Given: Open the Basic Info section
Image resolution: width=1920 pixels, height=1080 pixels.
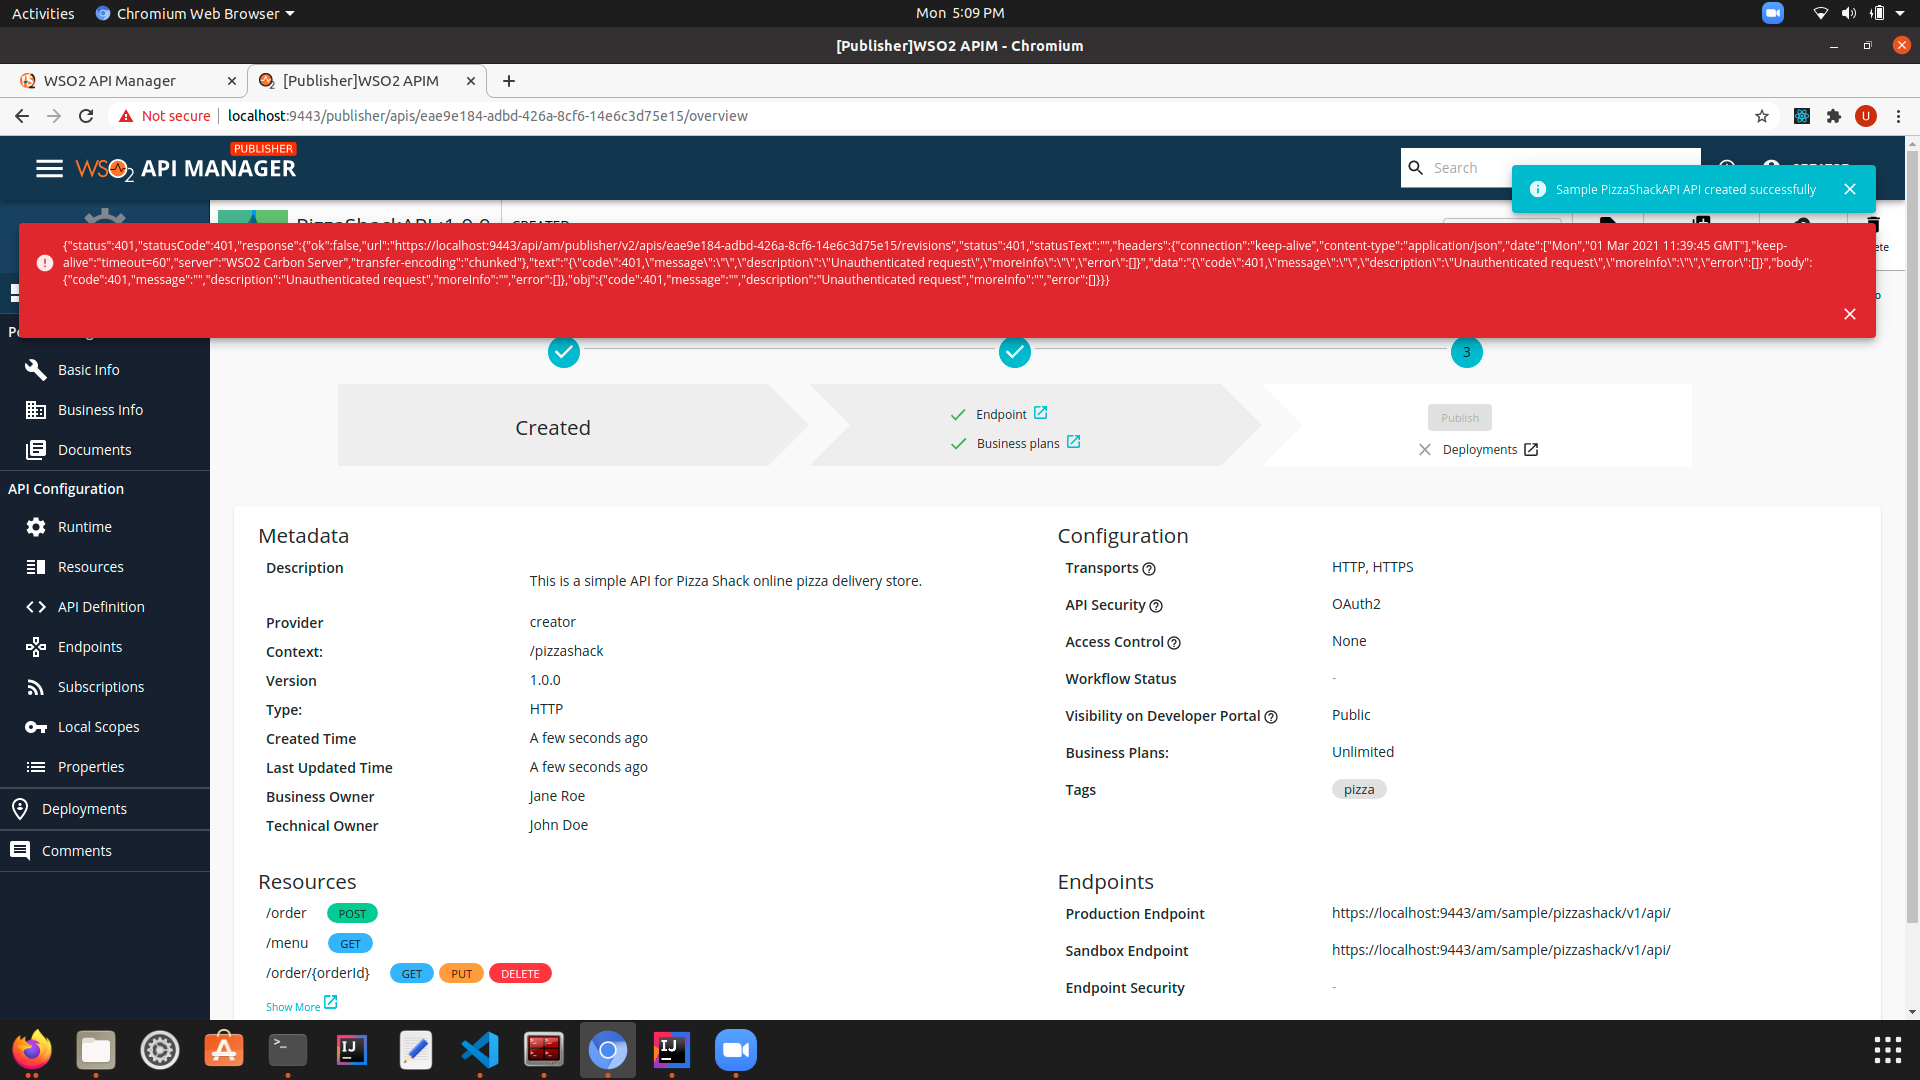Looking at the screenshot, I should [88, 369].
